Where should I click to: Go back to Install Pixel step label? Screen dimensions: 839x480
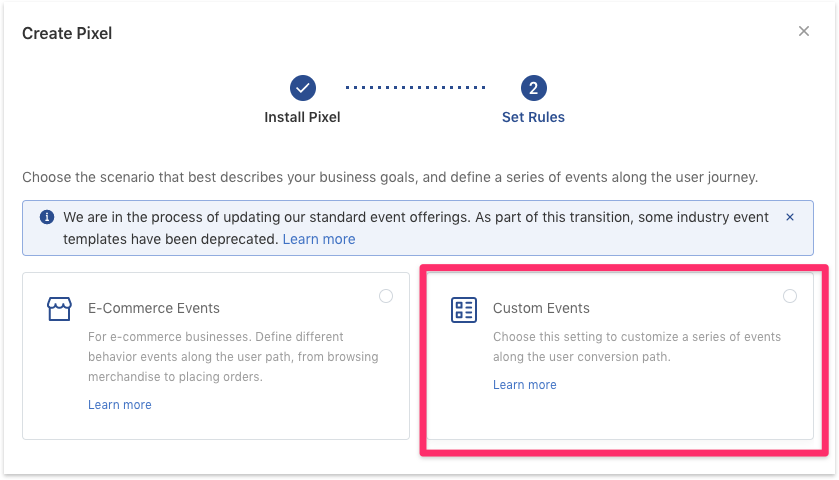point(302,117)
